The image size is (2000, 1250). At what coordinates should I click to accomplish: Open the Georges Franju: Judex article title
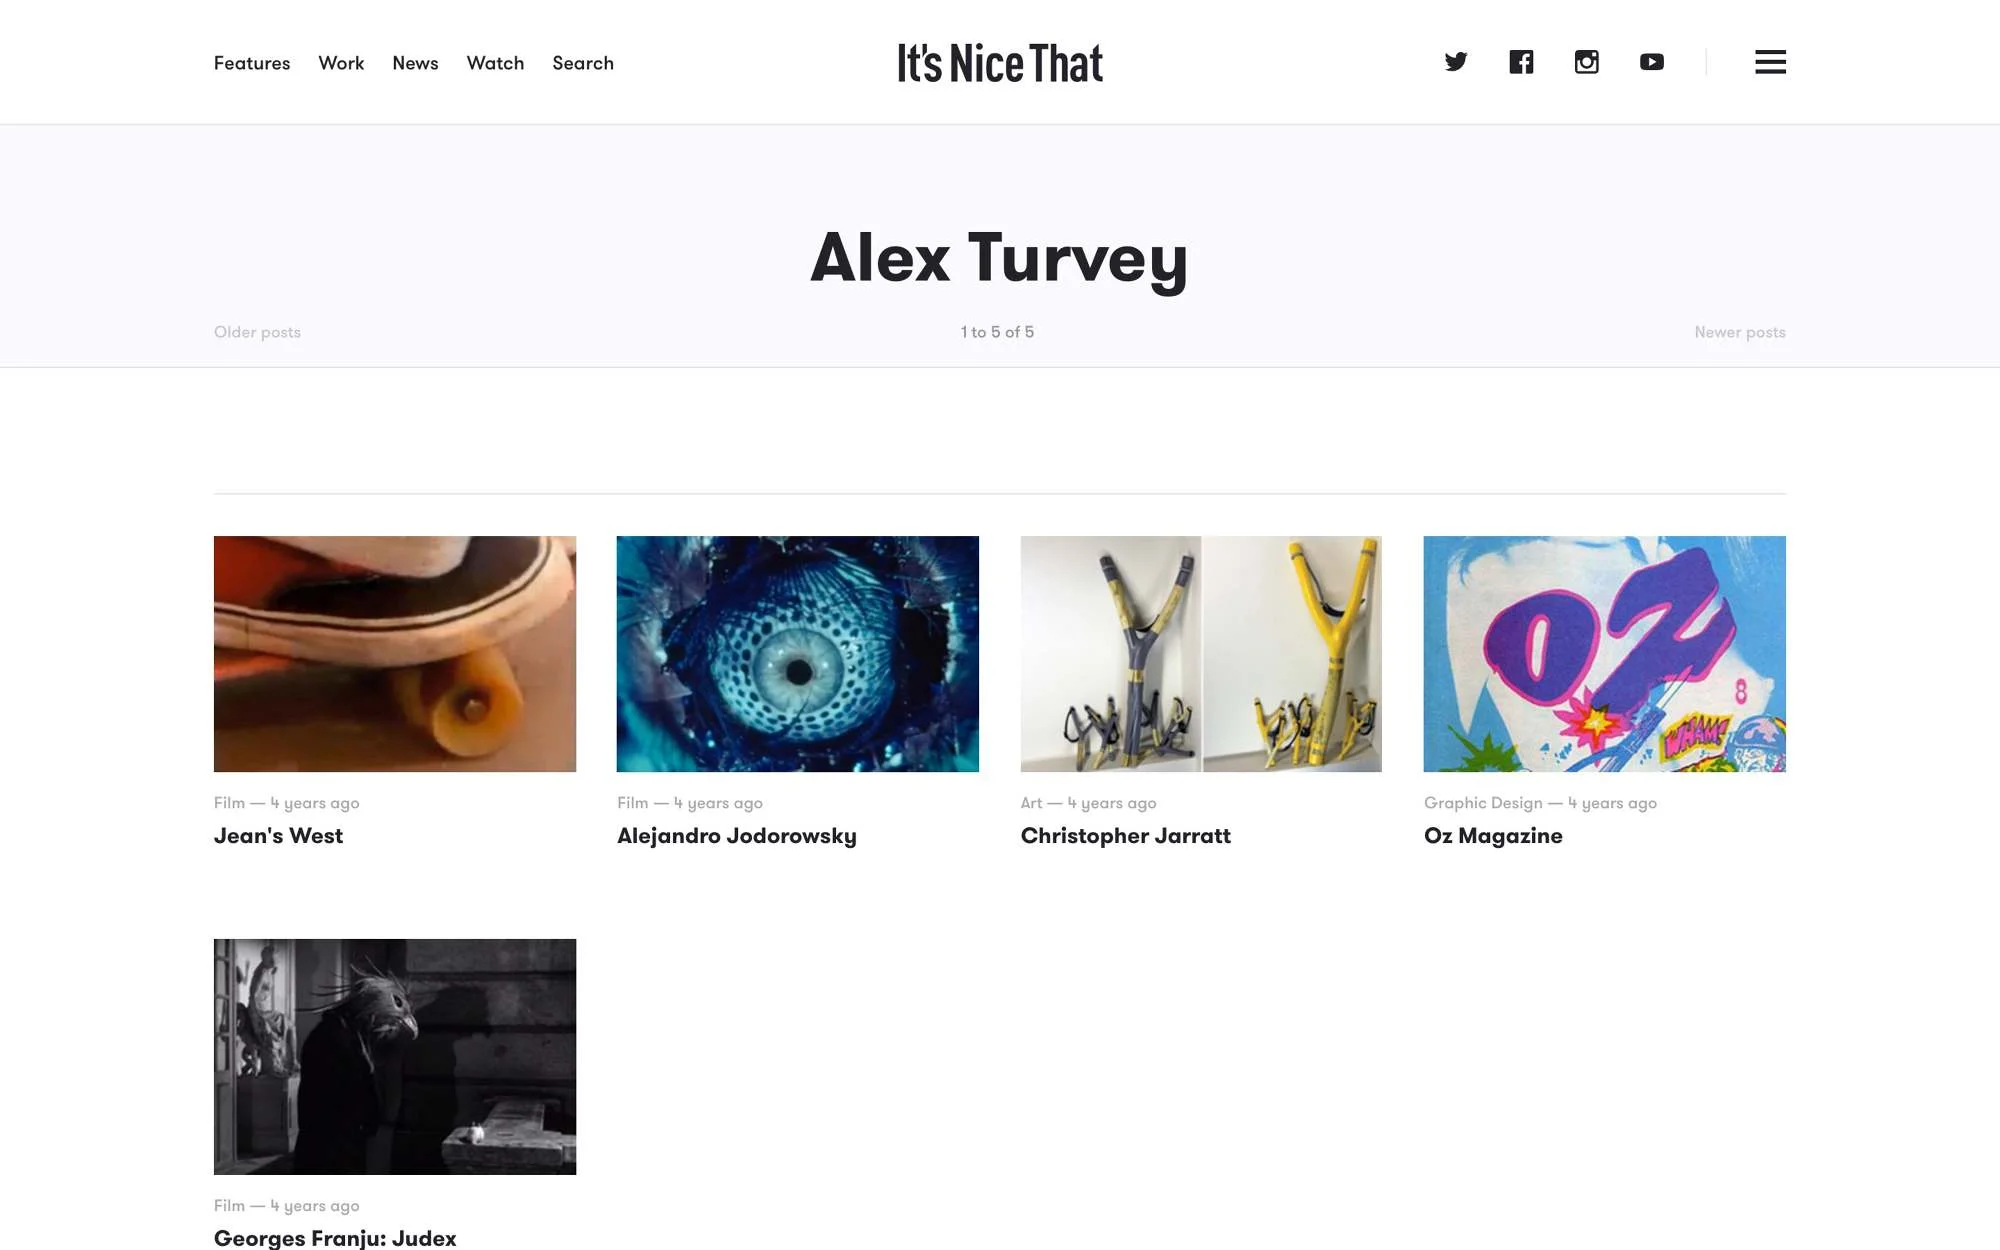pos(335,1238)
